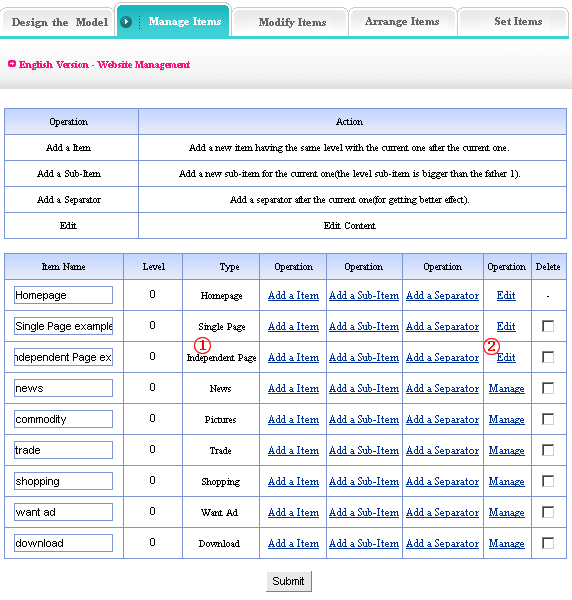Mark want ad for deletion

point(548,512)
